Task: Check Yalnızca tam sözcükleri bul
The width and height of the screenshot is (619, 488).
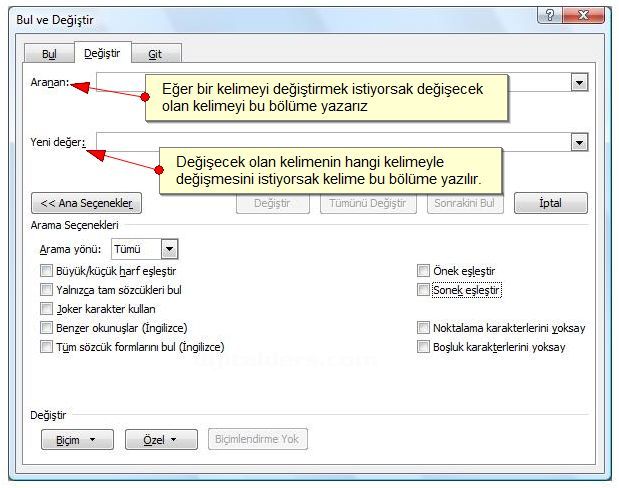Action: [x=46, y=290]
